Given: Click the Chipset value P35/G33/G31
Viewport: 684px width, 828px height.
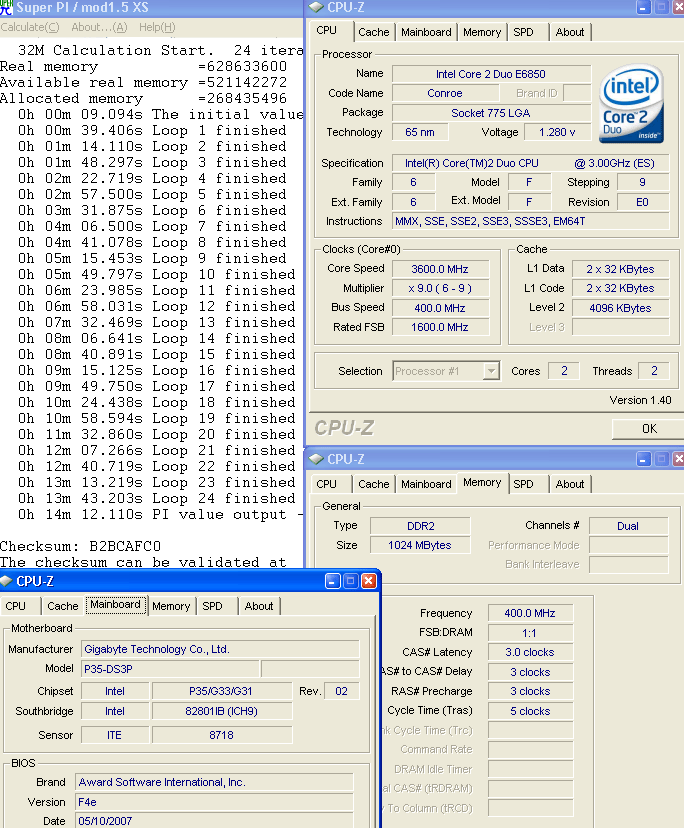Looking at the screenshot, I should (x=221, y=691).
